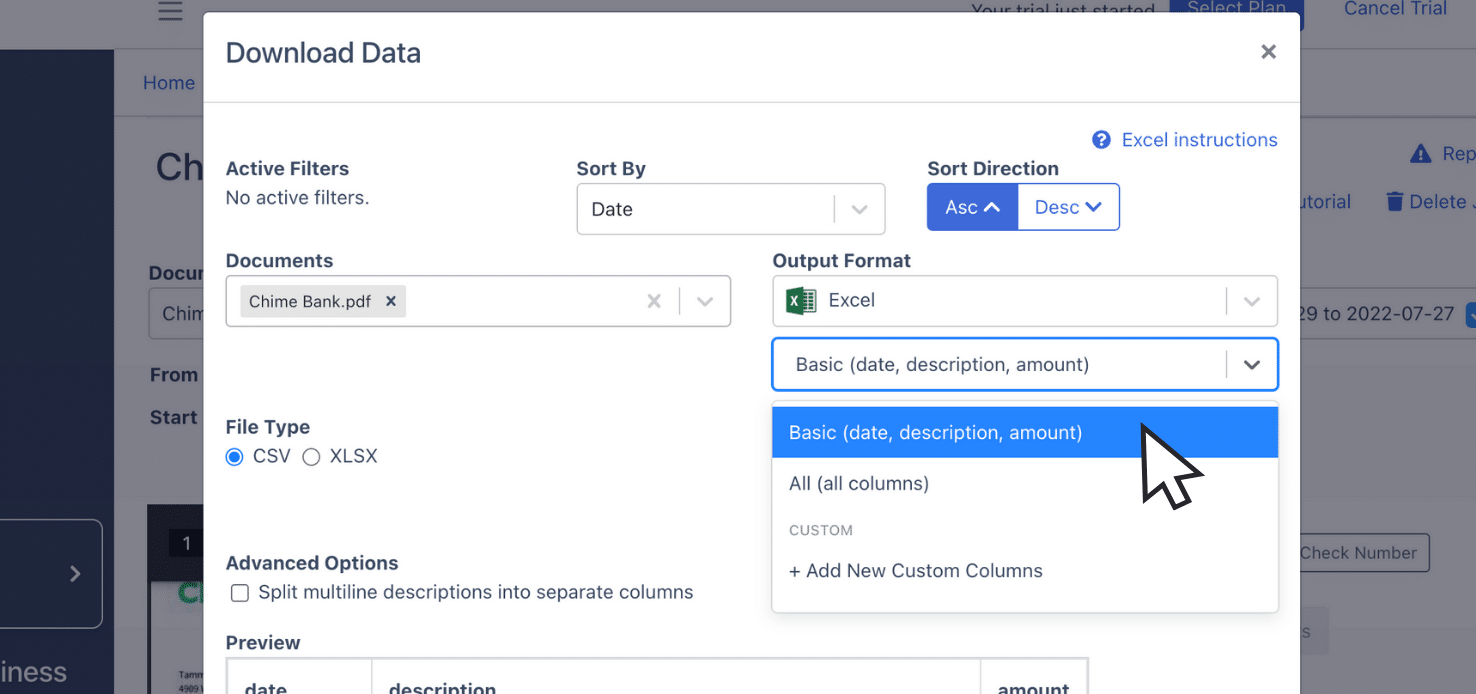The image size is (1476, 694).
Task: Click the Cancel Trial link
Action: (1394, 9)
